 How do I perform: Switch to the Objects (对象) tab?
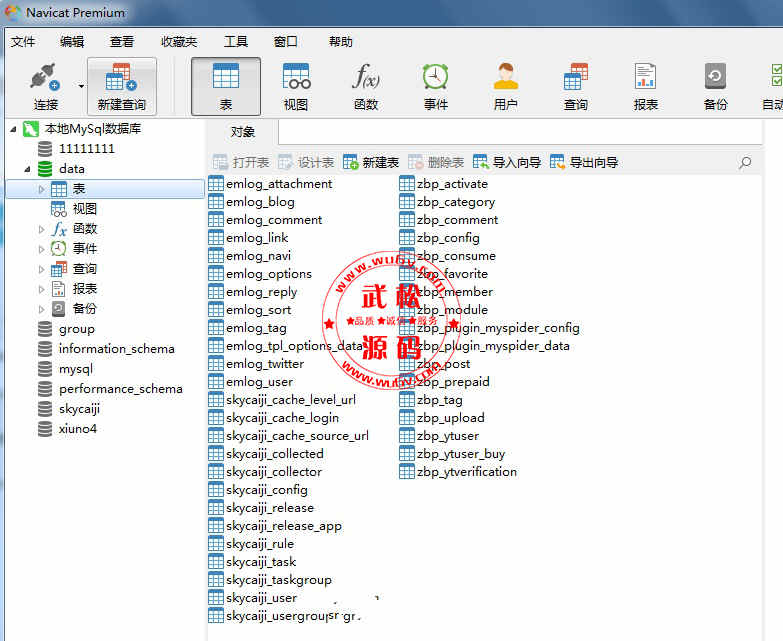click(x=243, y=132)
